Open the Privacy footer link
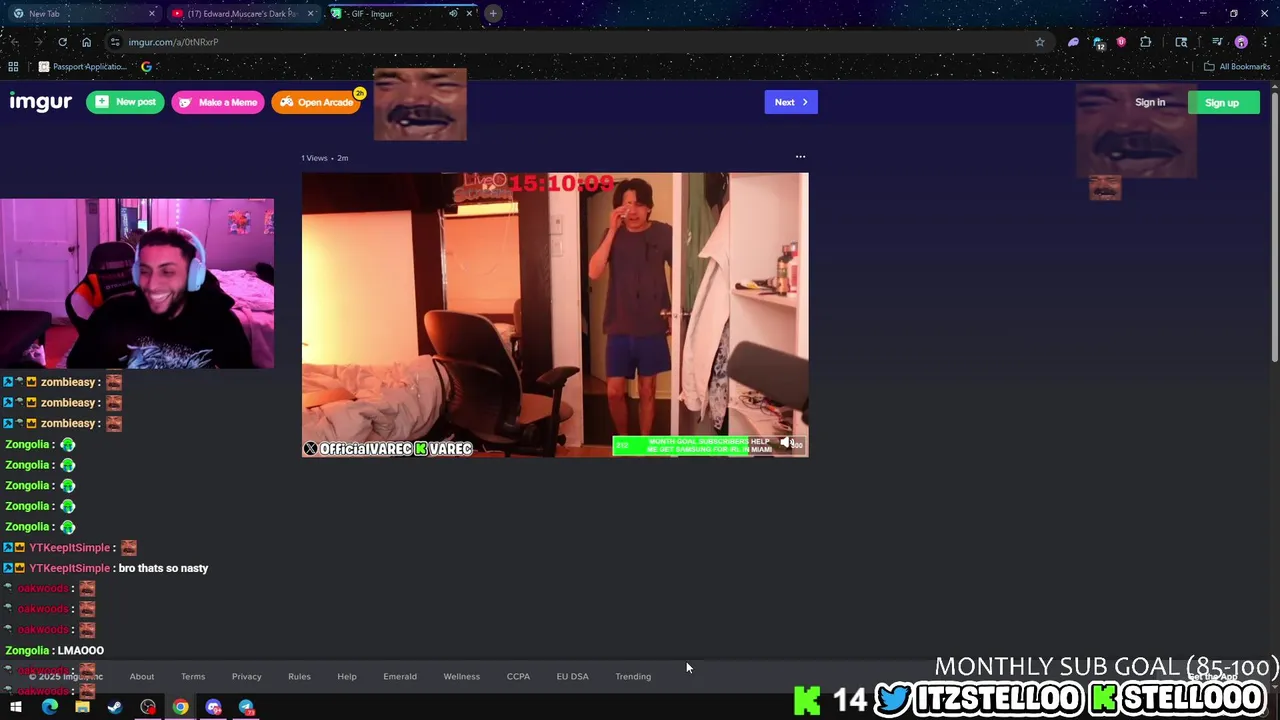The image size is (1280, 720). click(246, 676)
